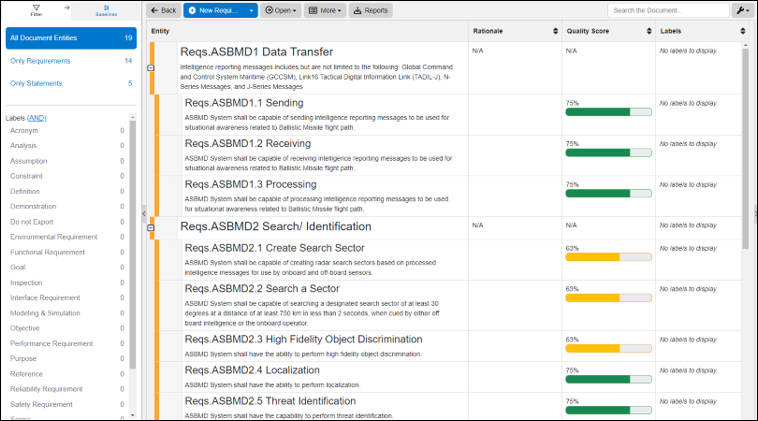
Task: Switch to the Baselines tab
Action: click(x=106, y=10)
